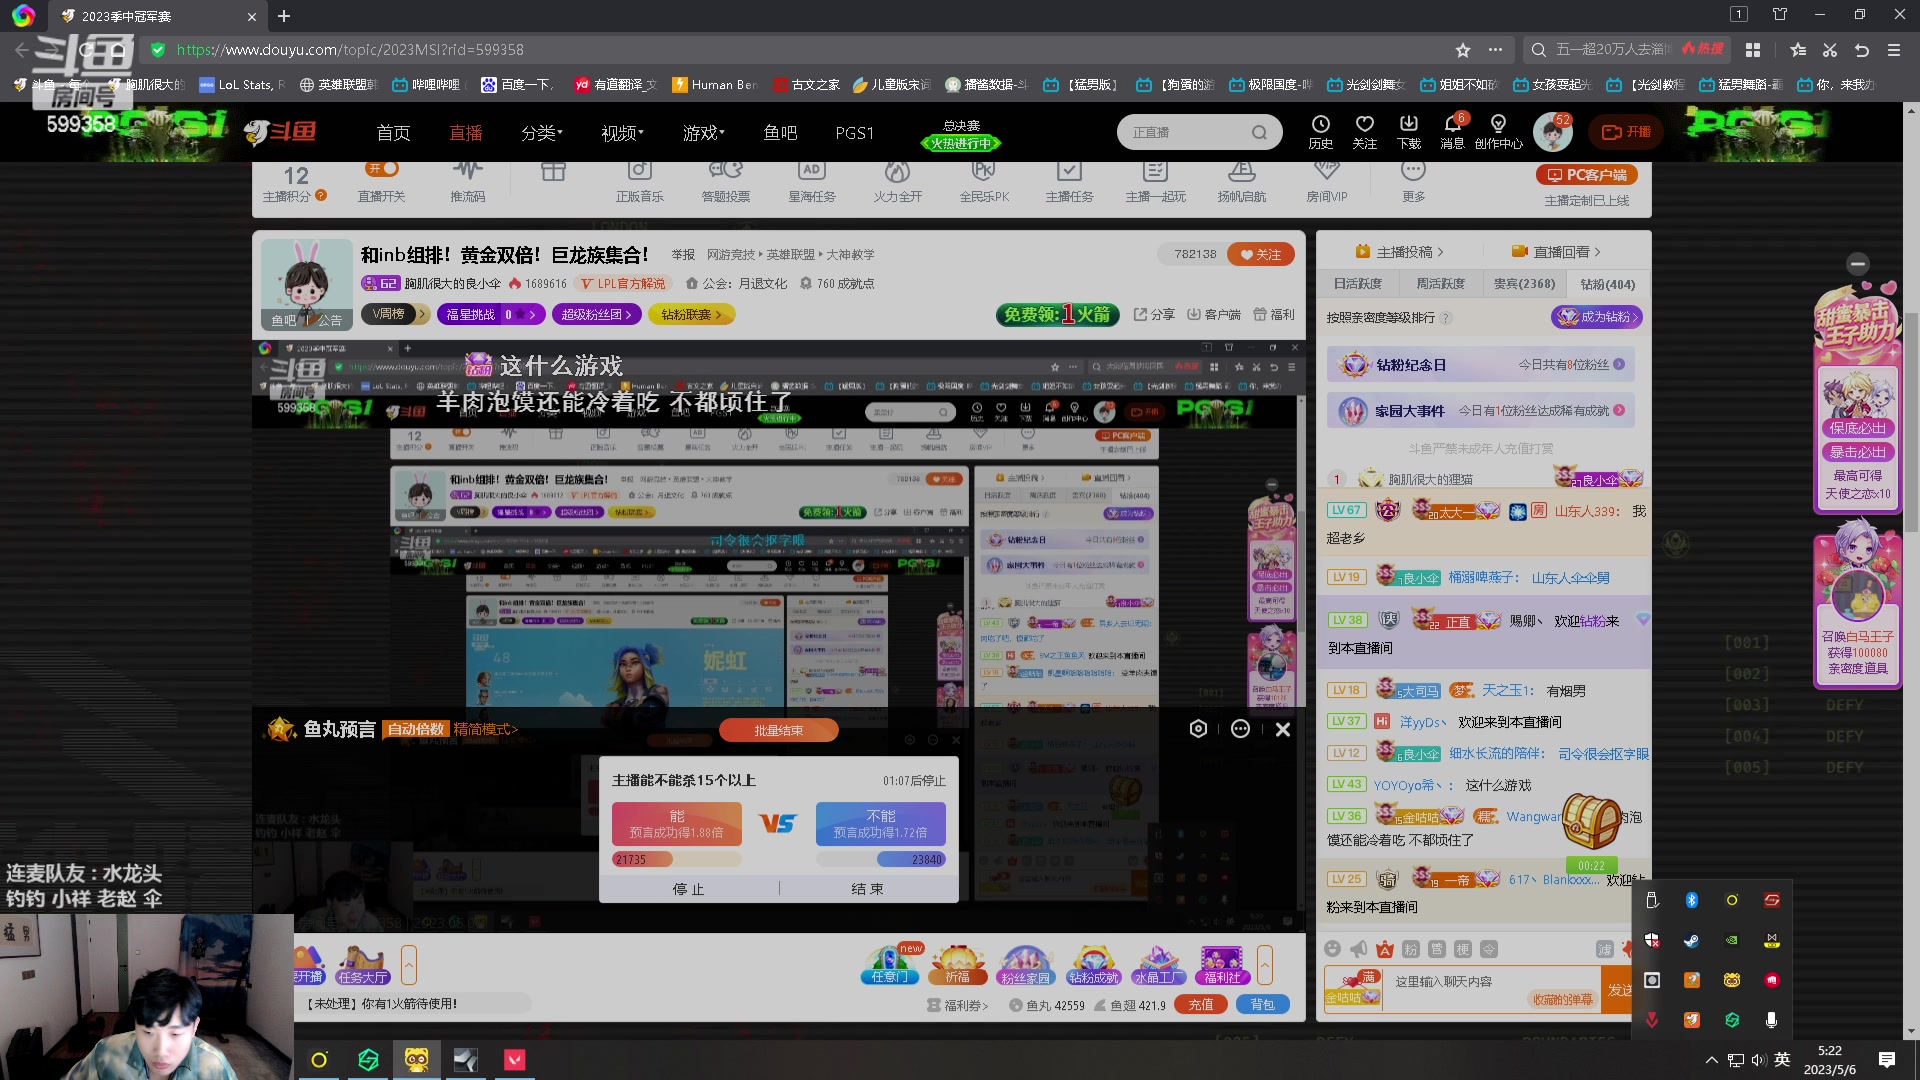Open the 答题投票 voting tool
The width and height of the screenshot is (1920, 1080).
(x=725, y=182)
